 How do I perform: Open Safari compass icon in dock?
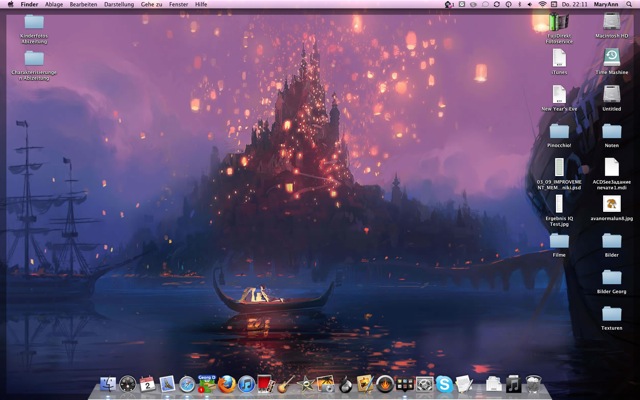(x=187, y=384)
